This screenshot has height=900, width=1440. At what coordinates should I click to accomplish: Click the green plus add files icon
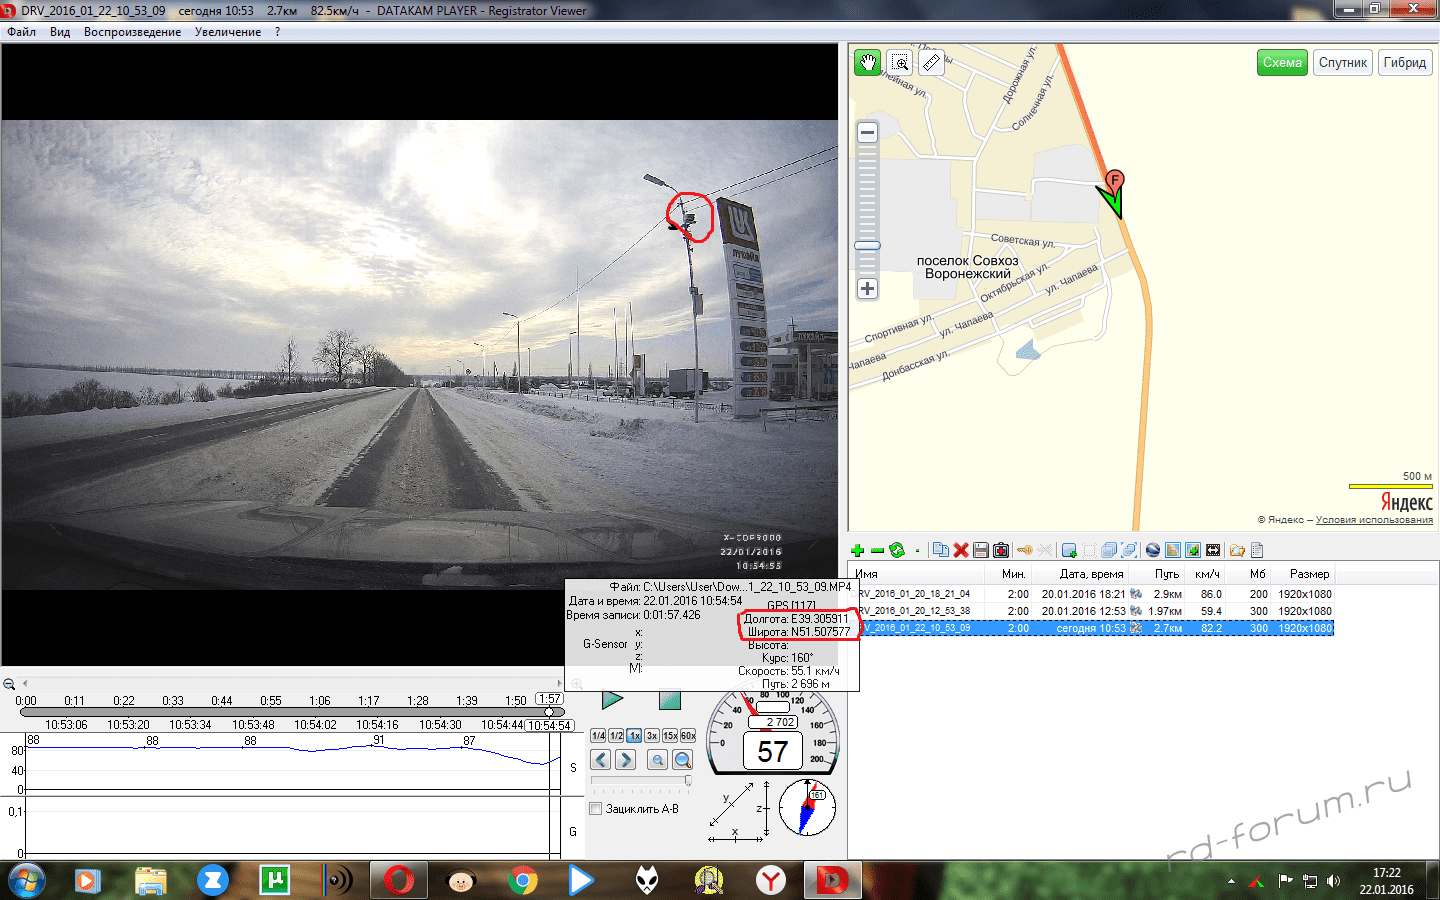point(857,550)
